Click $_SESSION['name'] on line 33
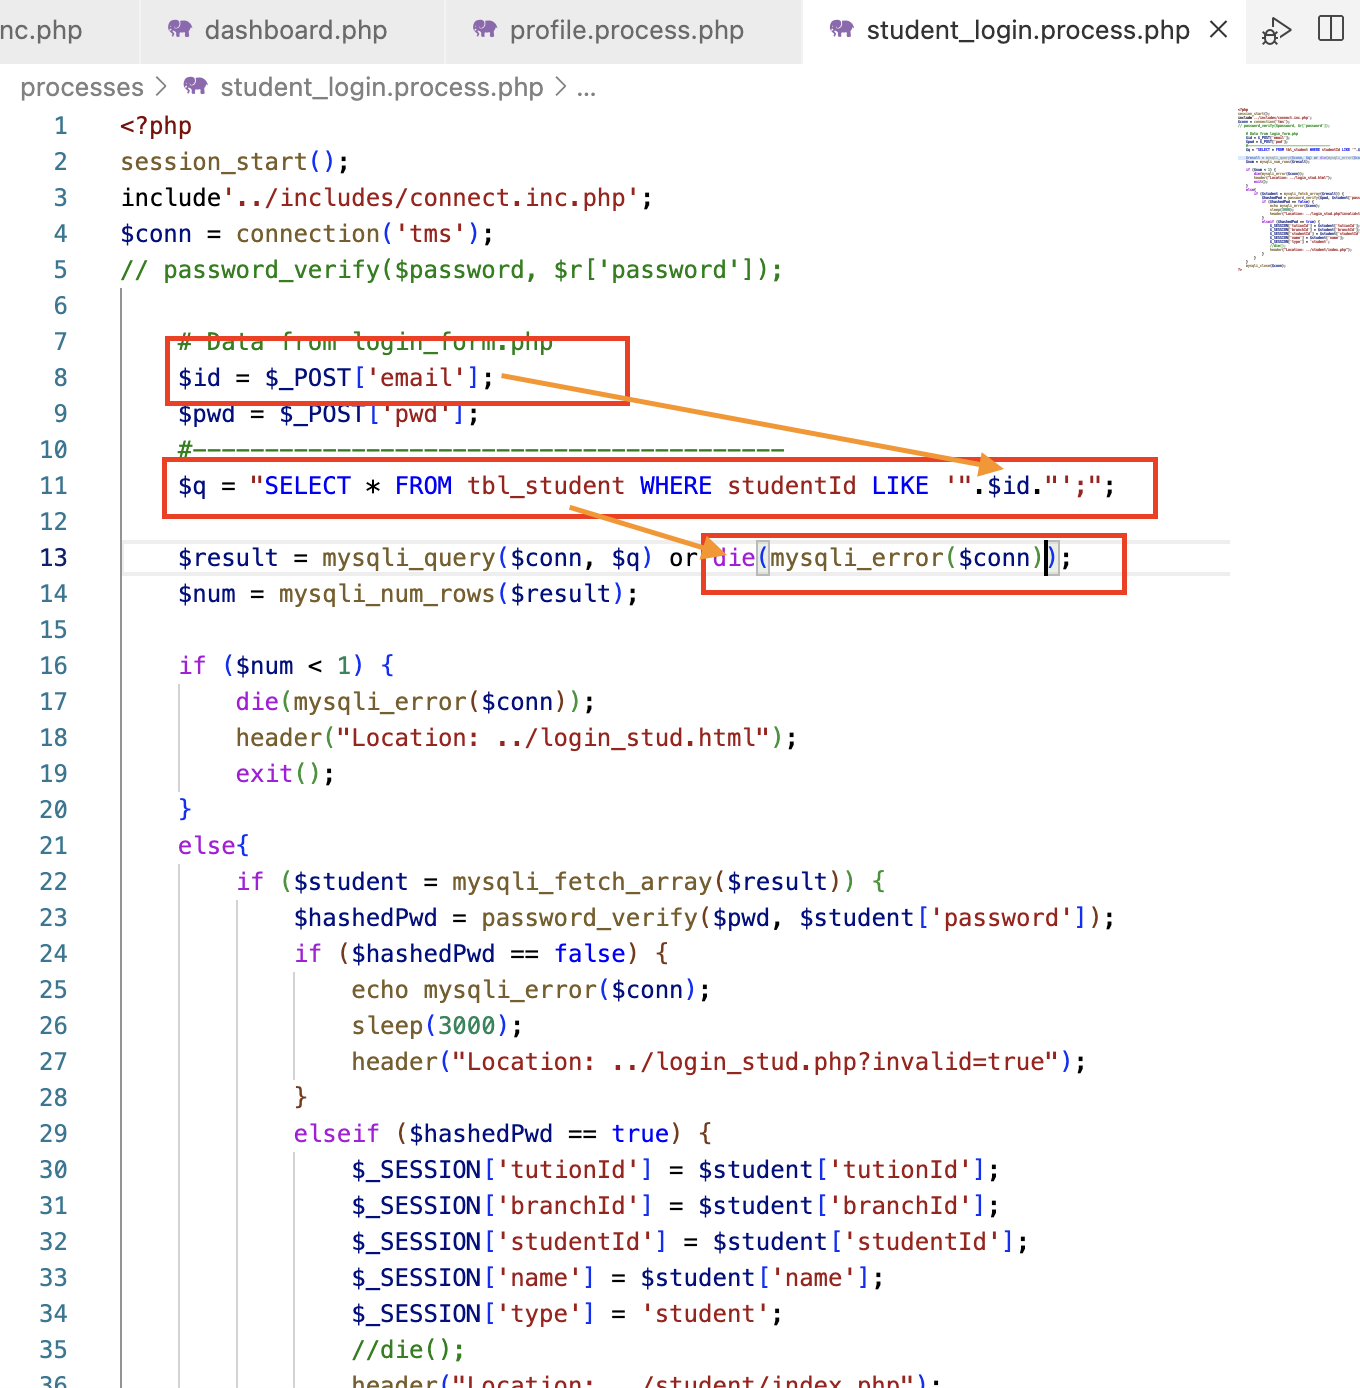The height and width of the screenshot is (1388, 1360). pyautogui.click(x=473, y=1278)
